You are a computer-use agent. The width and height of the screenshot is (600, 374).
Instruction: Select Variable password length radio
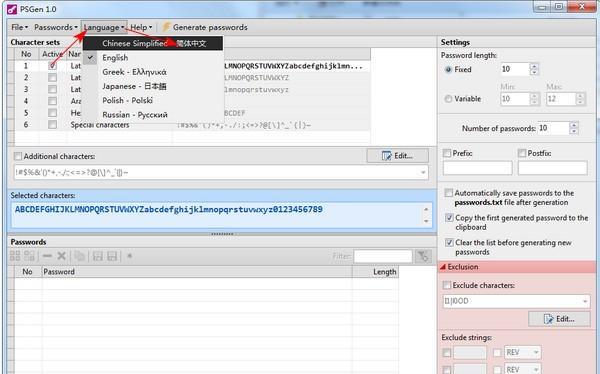click(x=448, y=99)
